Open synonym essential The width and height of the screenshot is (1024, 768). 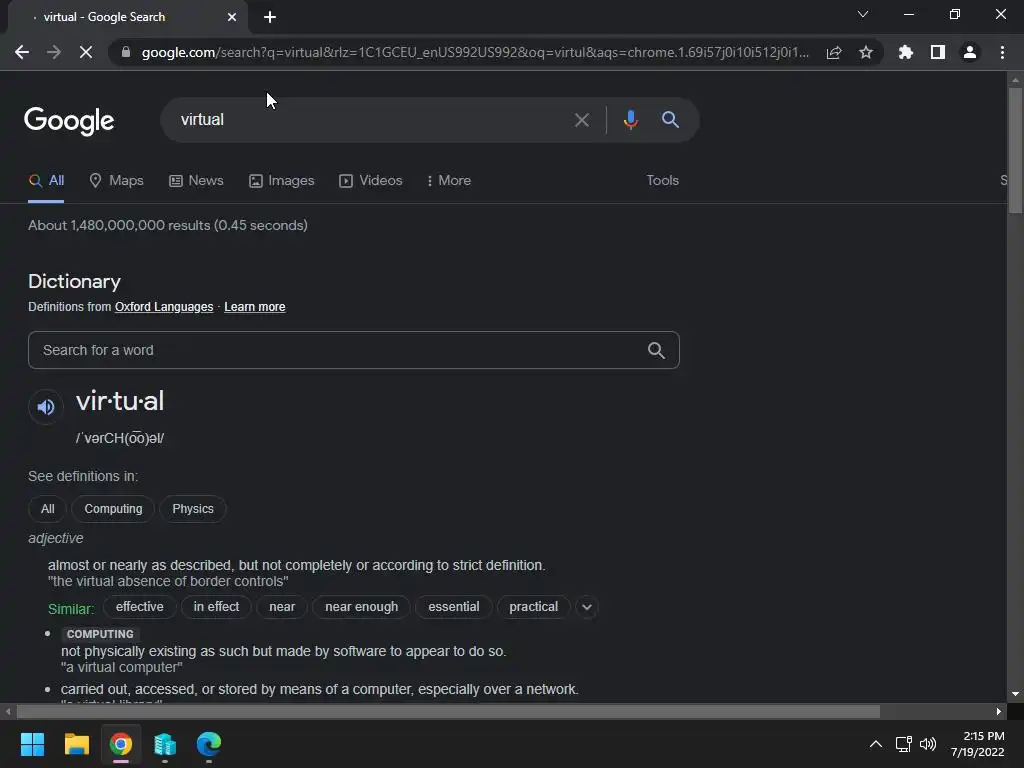(454, 607)
